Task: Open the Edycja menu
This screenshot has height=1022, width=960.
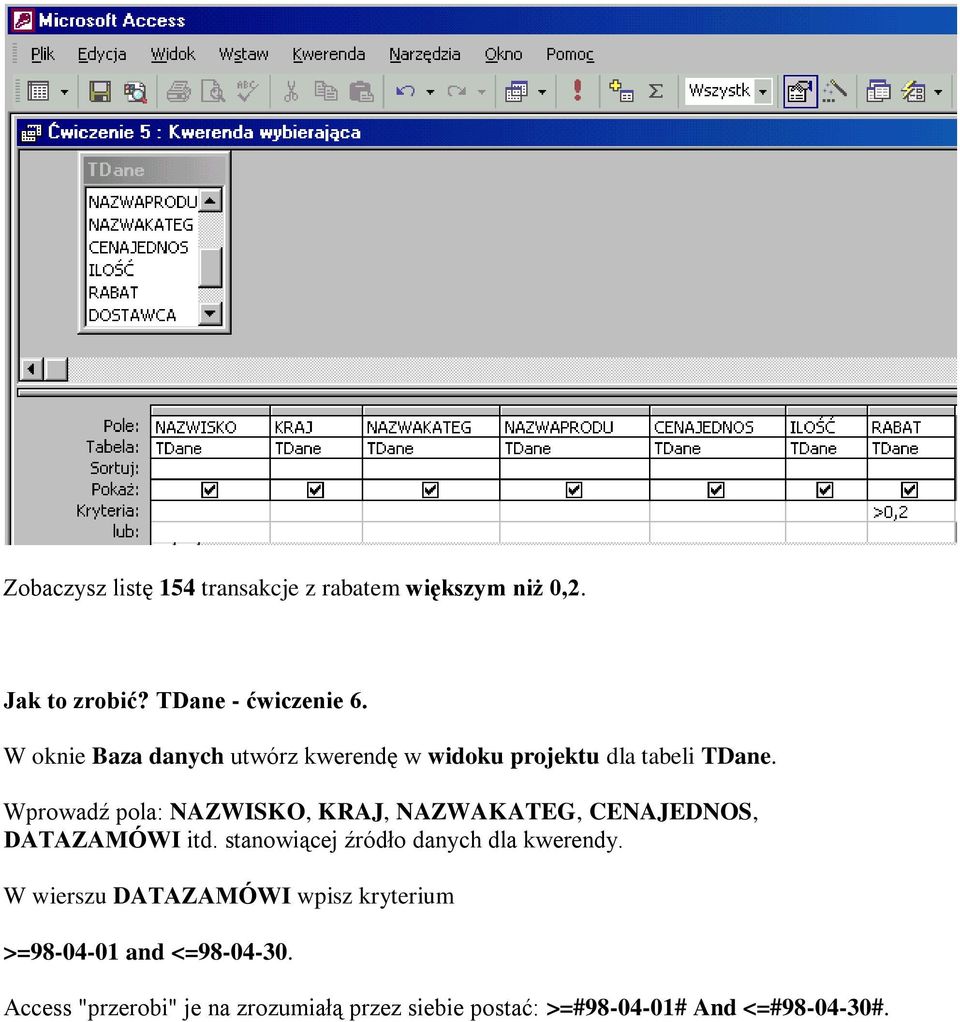Action: point(102,54)
